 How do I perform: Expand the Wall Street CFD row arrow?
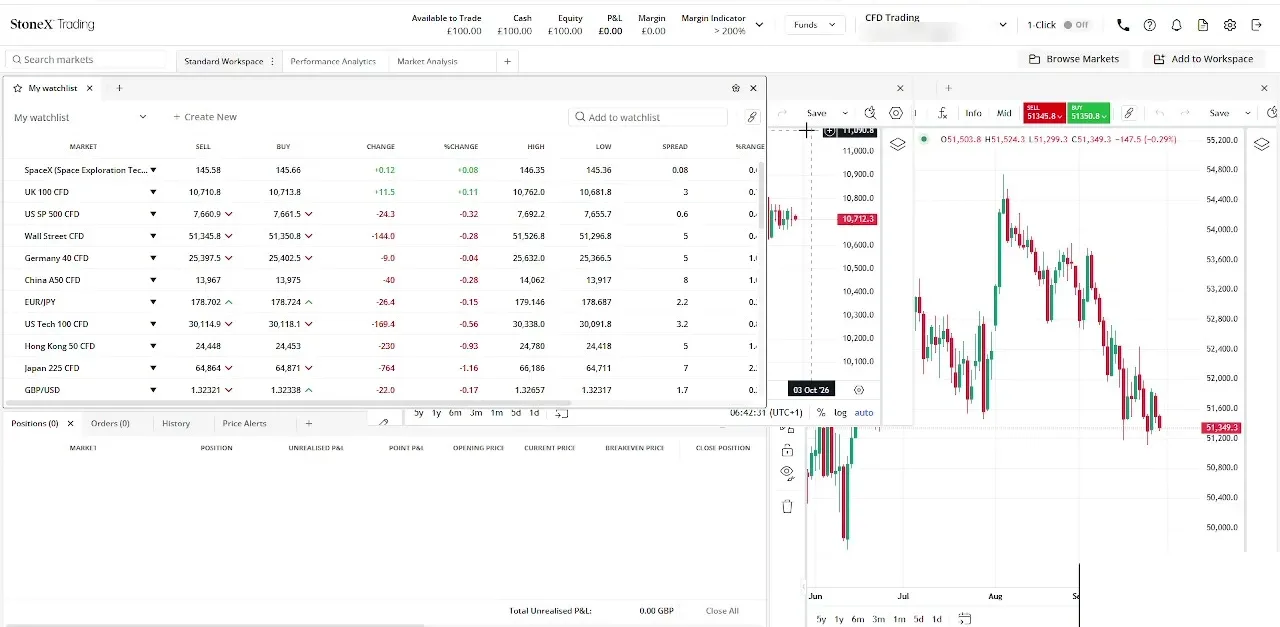click(x=153, y=236)
